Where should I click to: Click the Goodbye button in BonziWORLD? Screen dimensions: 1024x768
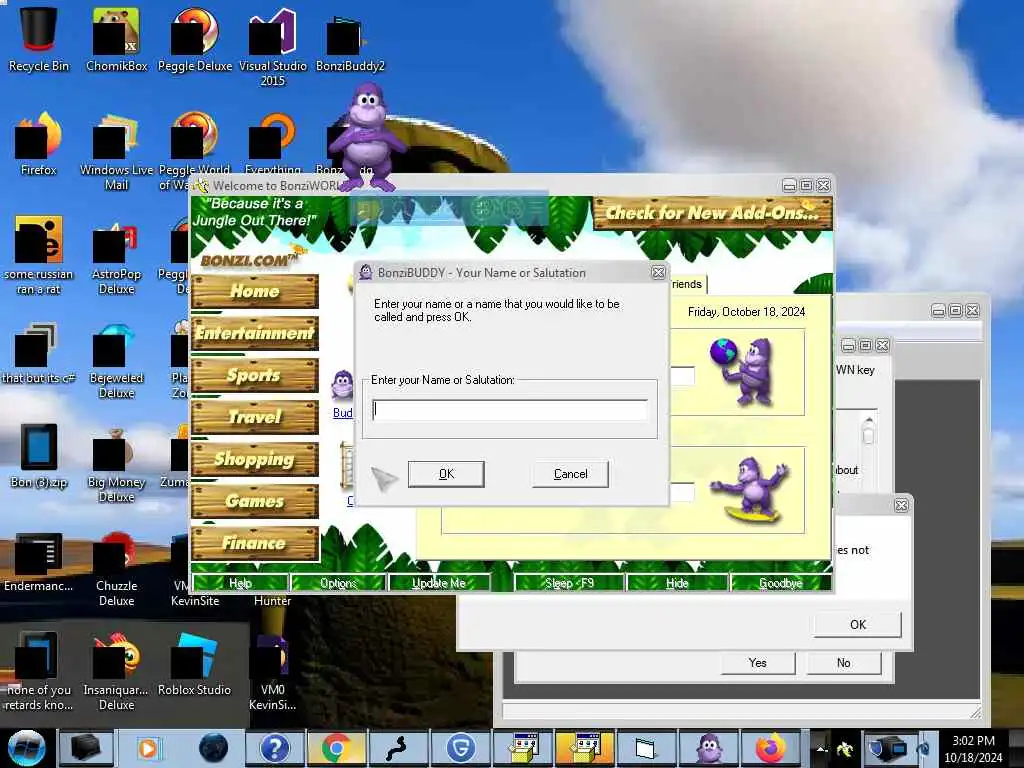pyautogui.click(x=781, y=583)
